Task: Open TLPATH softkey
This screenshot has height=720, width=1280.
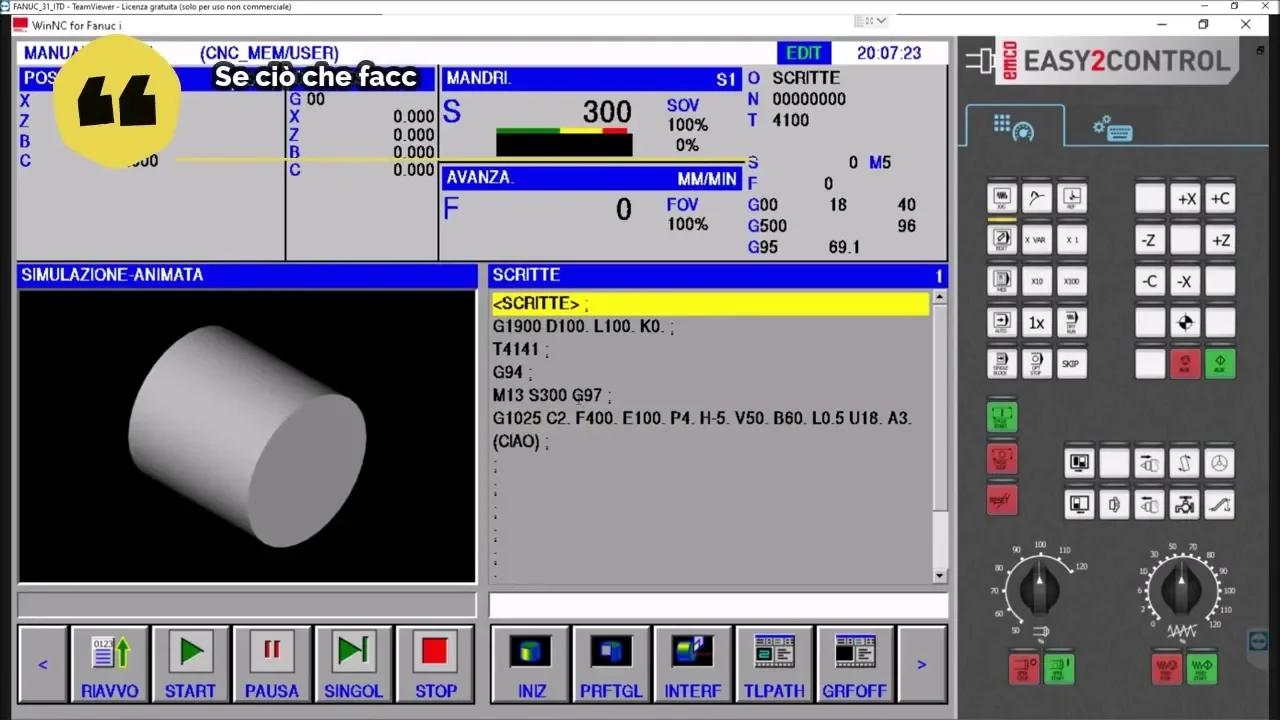Action: [x=774, y=664]
